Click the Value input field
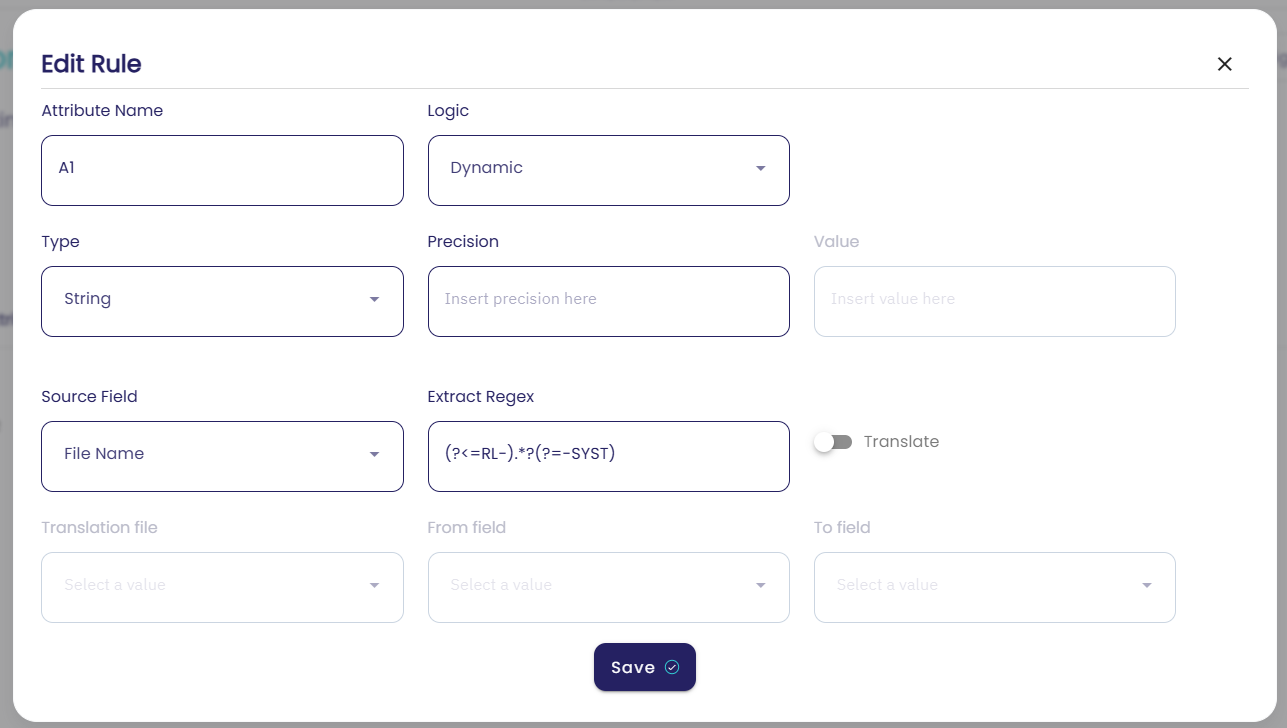Viewport: 1287px width, 728px height. pos(994,300)
